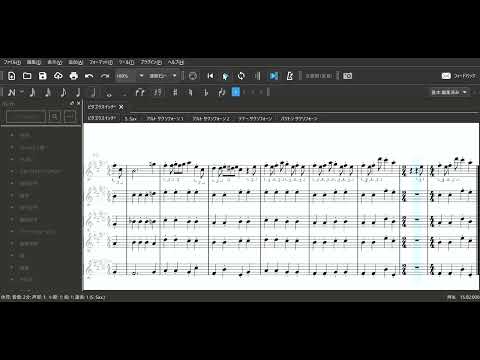Open a score file via folder icon

pyautogui.click(x=27, y=76)
